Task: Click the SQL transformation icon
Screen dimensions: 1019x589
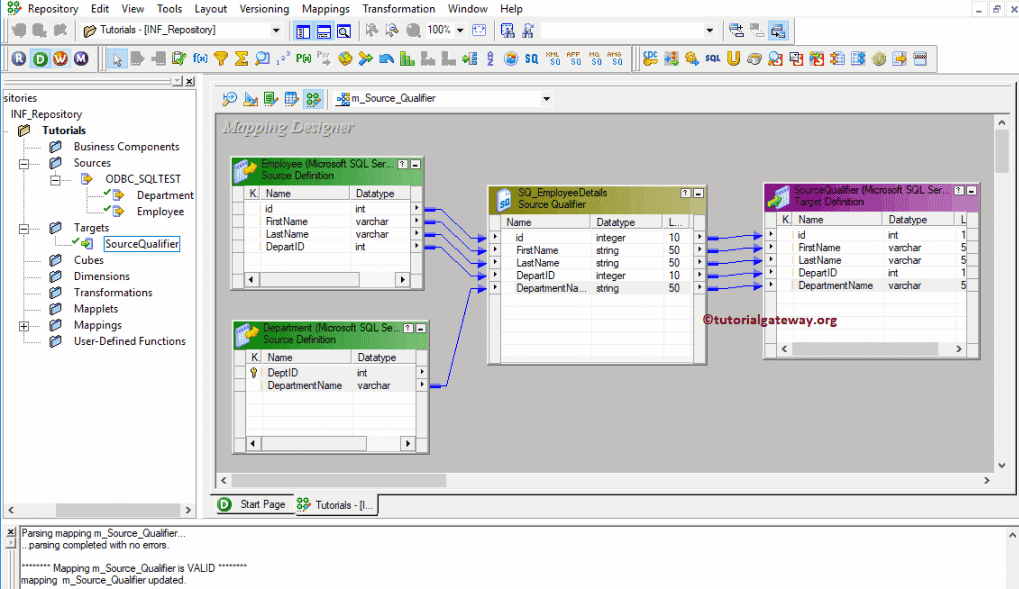Action: [712, 59]
